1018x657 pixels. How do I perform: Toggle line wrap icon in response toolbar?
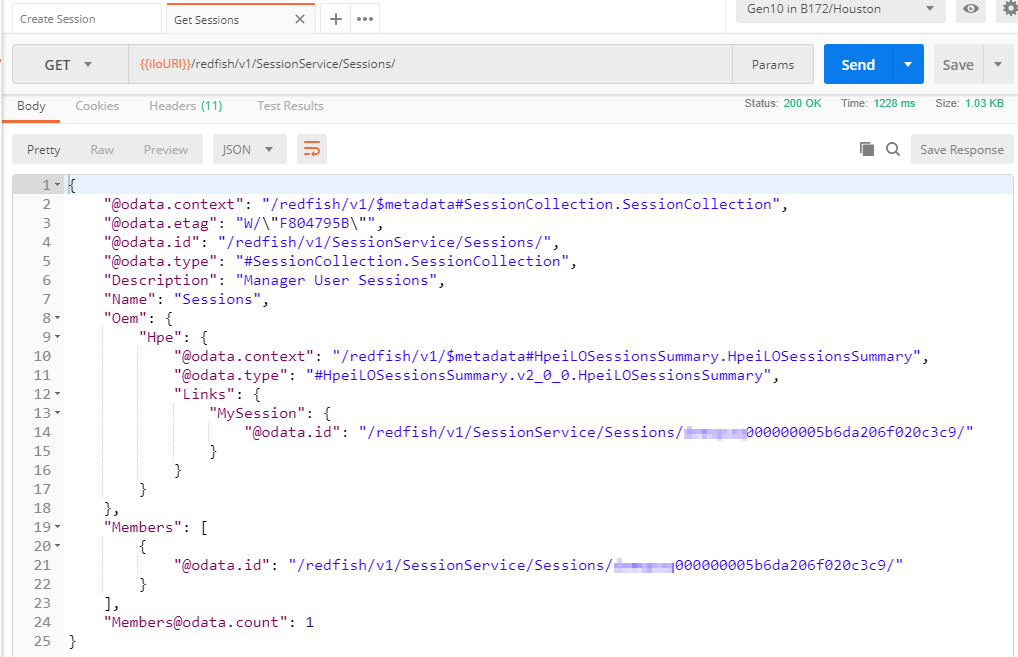click(x=312, y=149)
